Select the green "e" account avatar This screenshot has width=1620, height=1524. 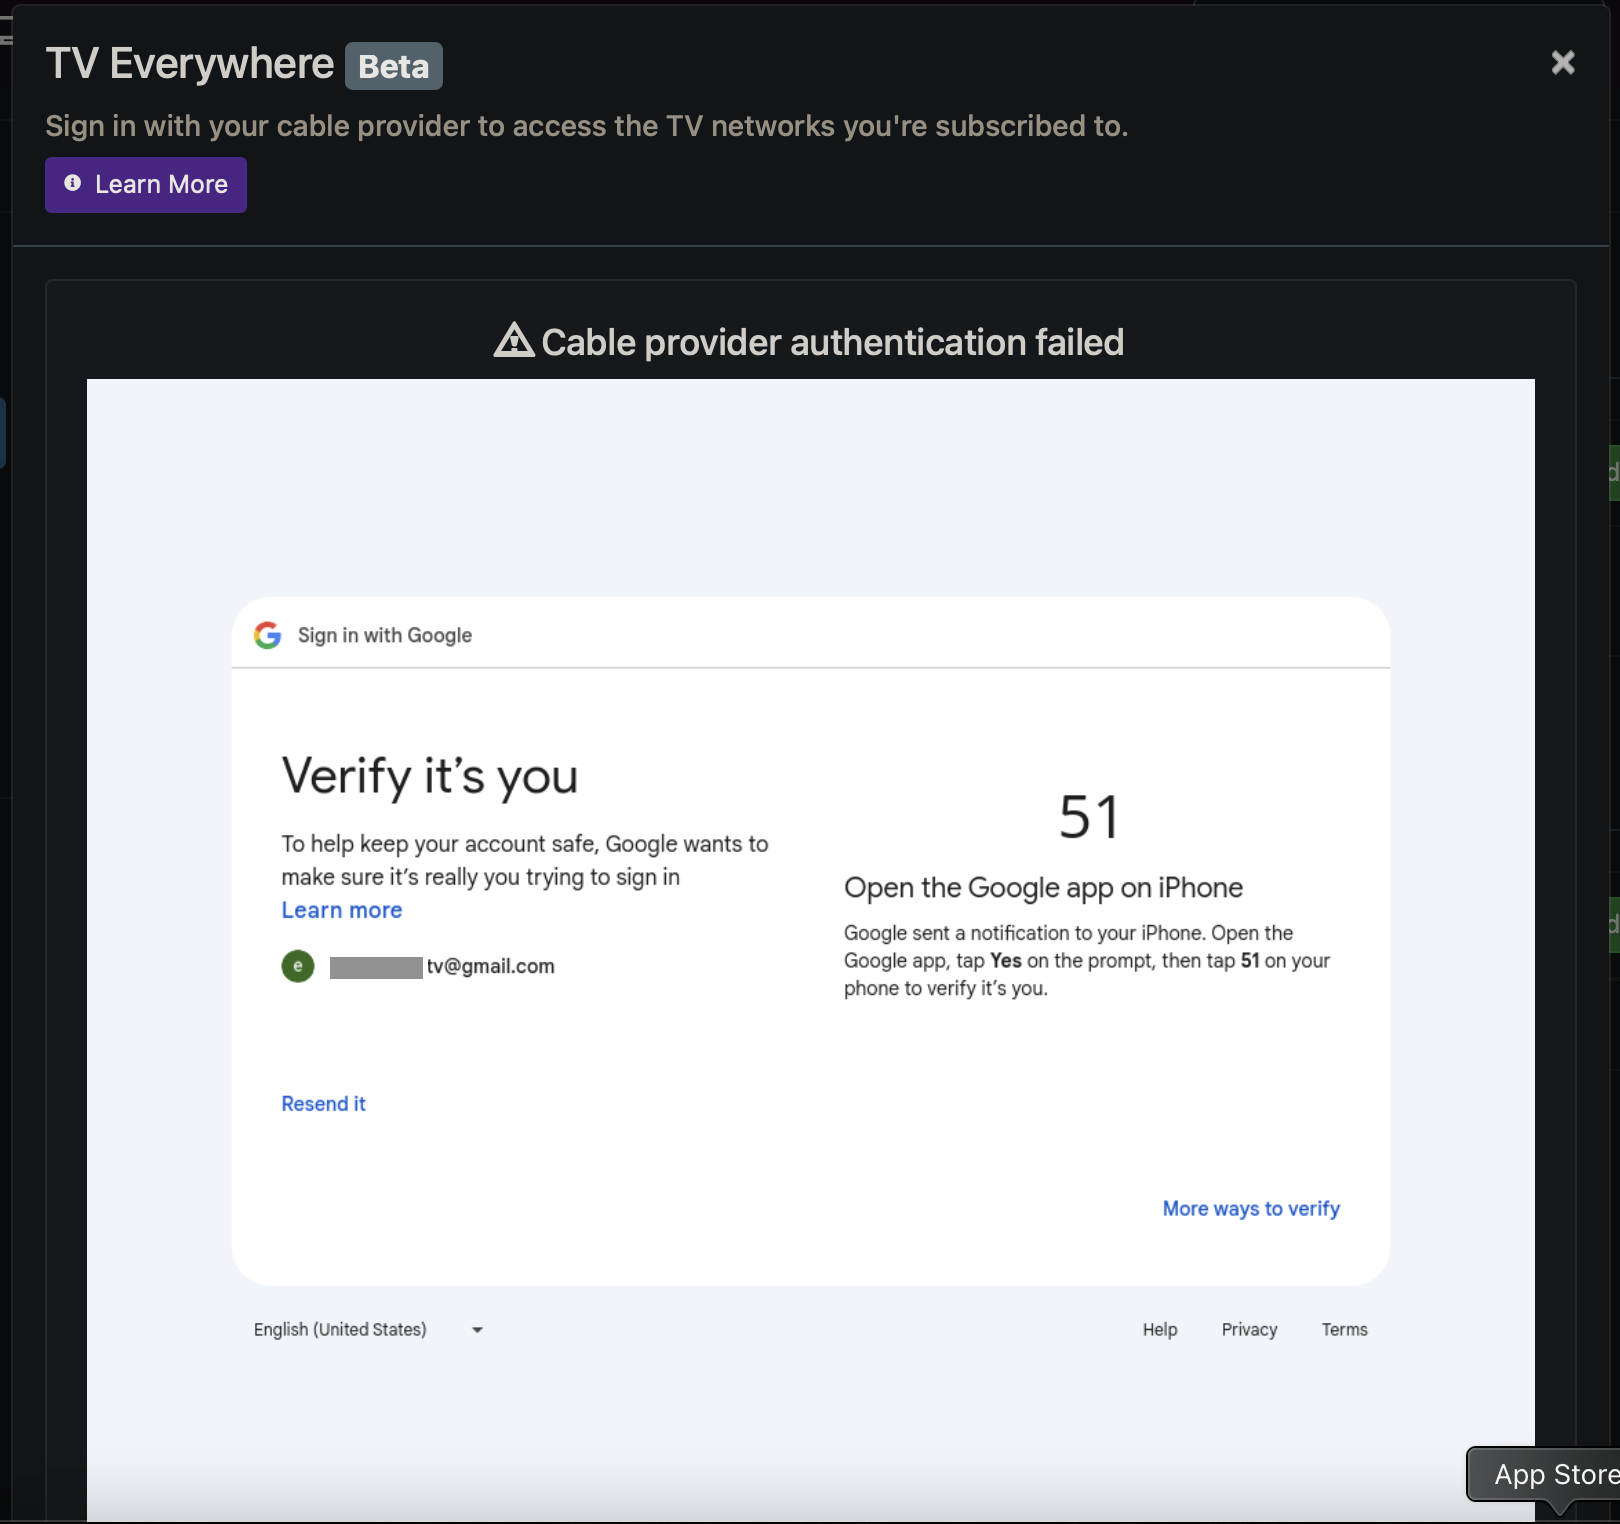(298, 966)
